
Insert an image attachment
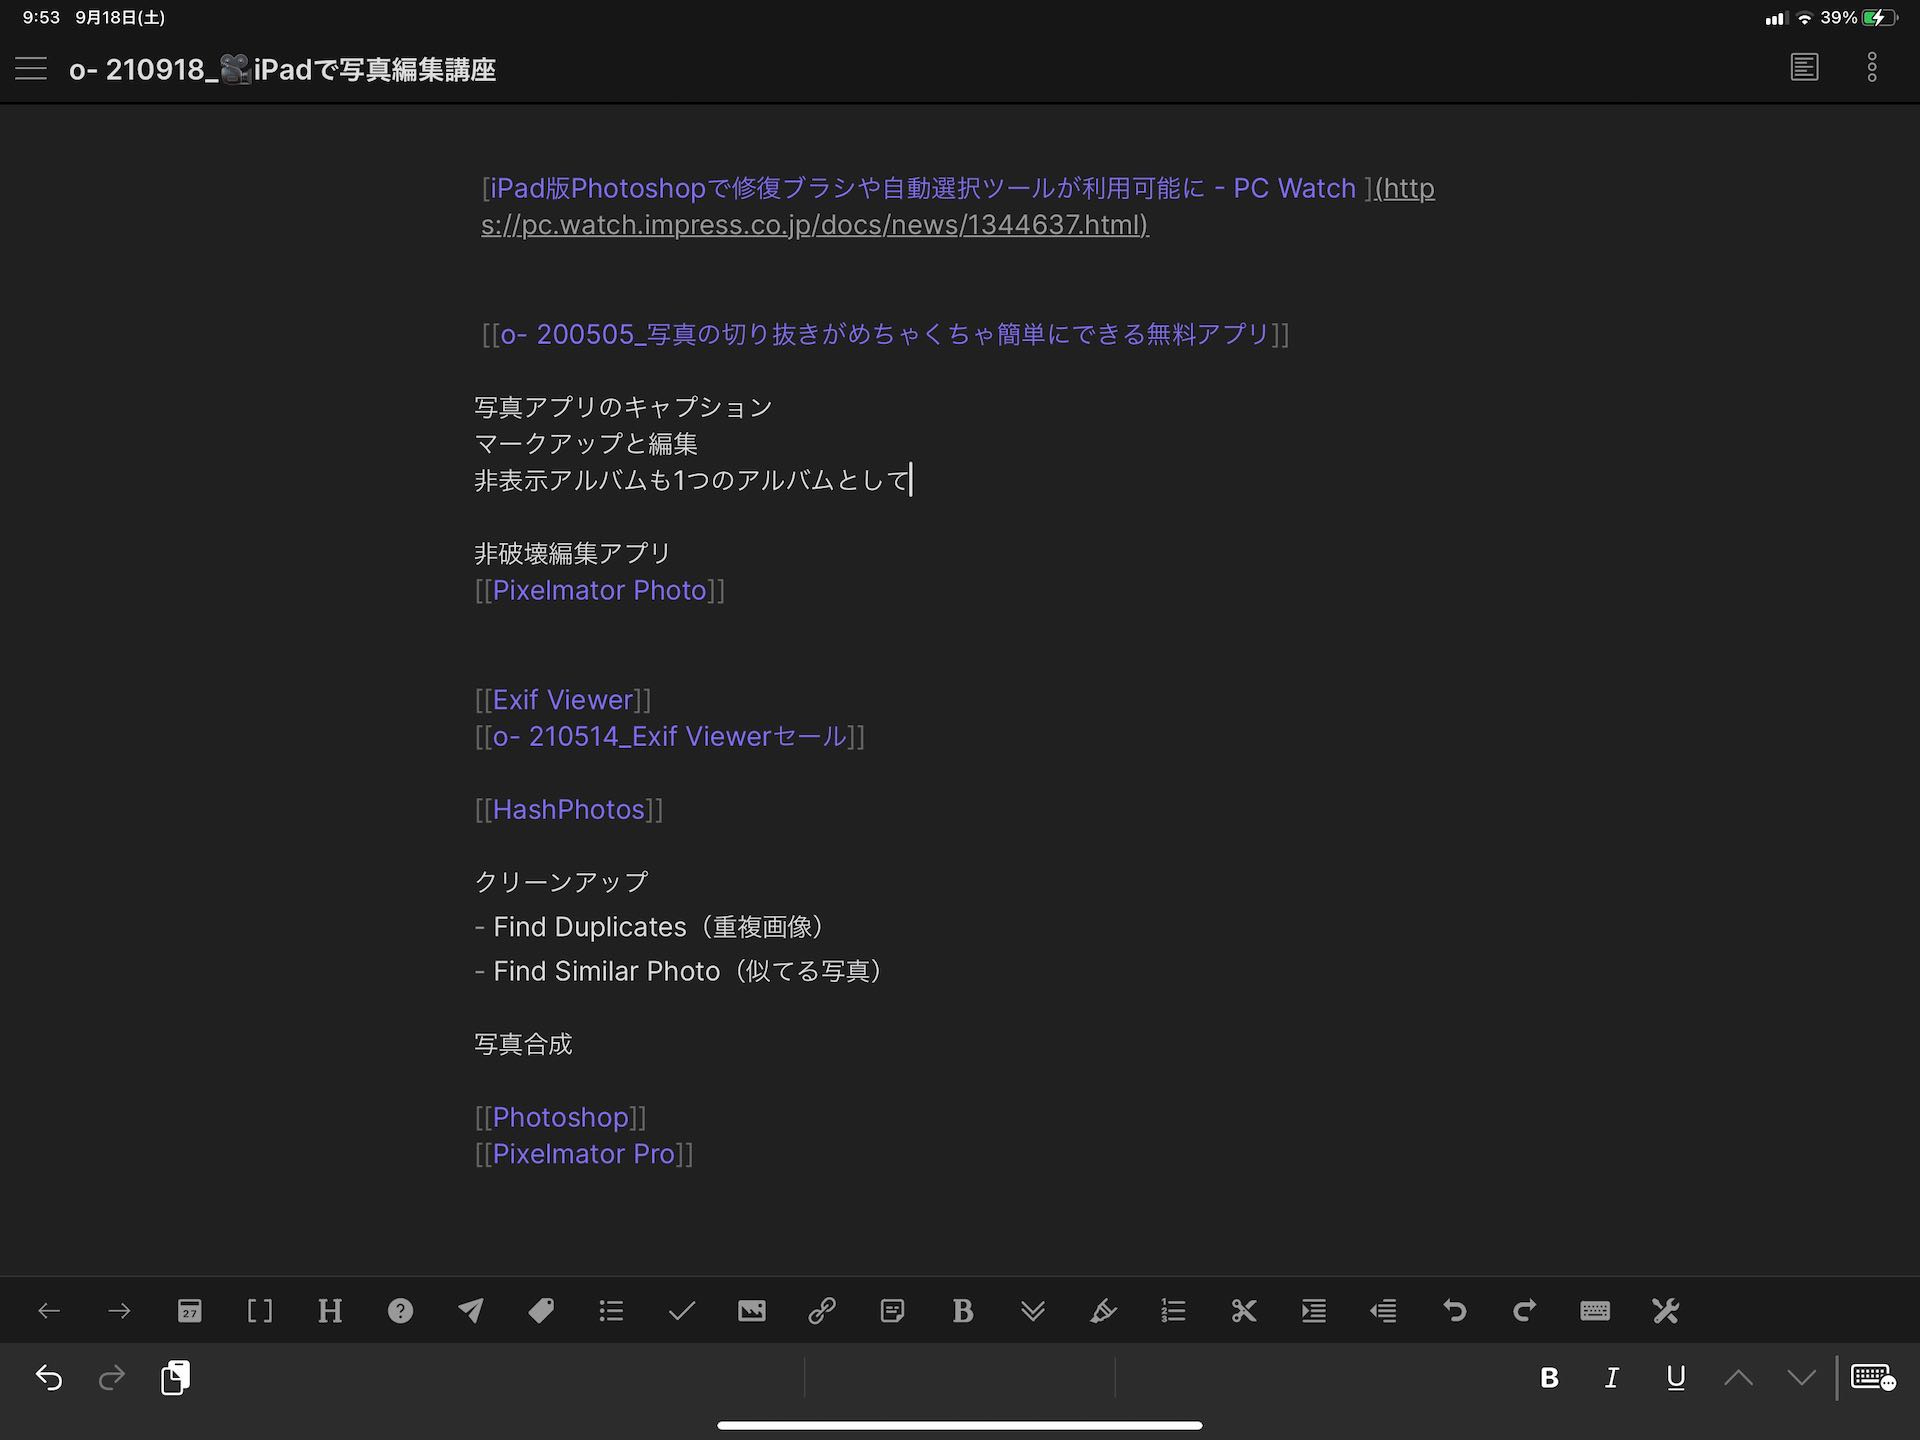click(752, 1311)
